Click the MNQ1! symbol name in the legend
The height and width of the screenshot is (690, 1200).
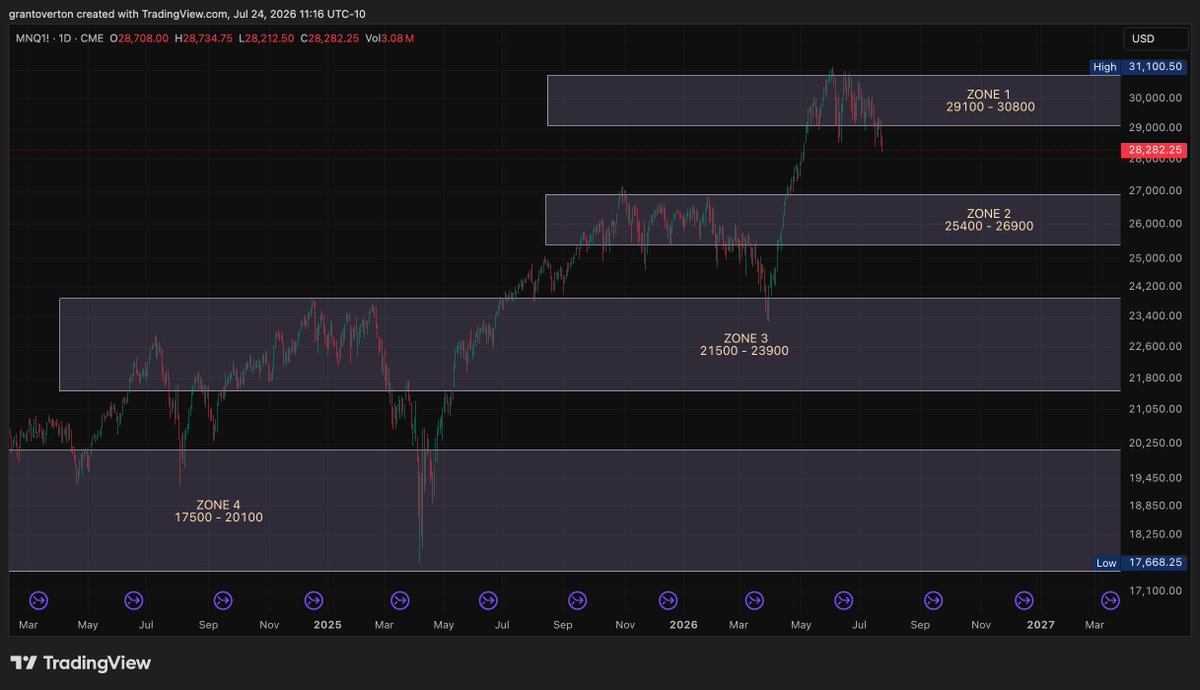tap(30, 38)
